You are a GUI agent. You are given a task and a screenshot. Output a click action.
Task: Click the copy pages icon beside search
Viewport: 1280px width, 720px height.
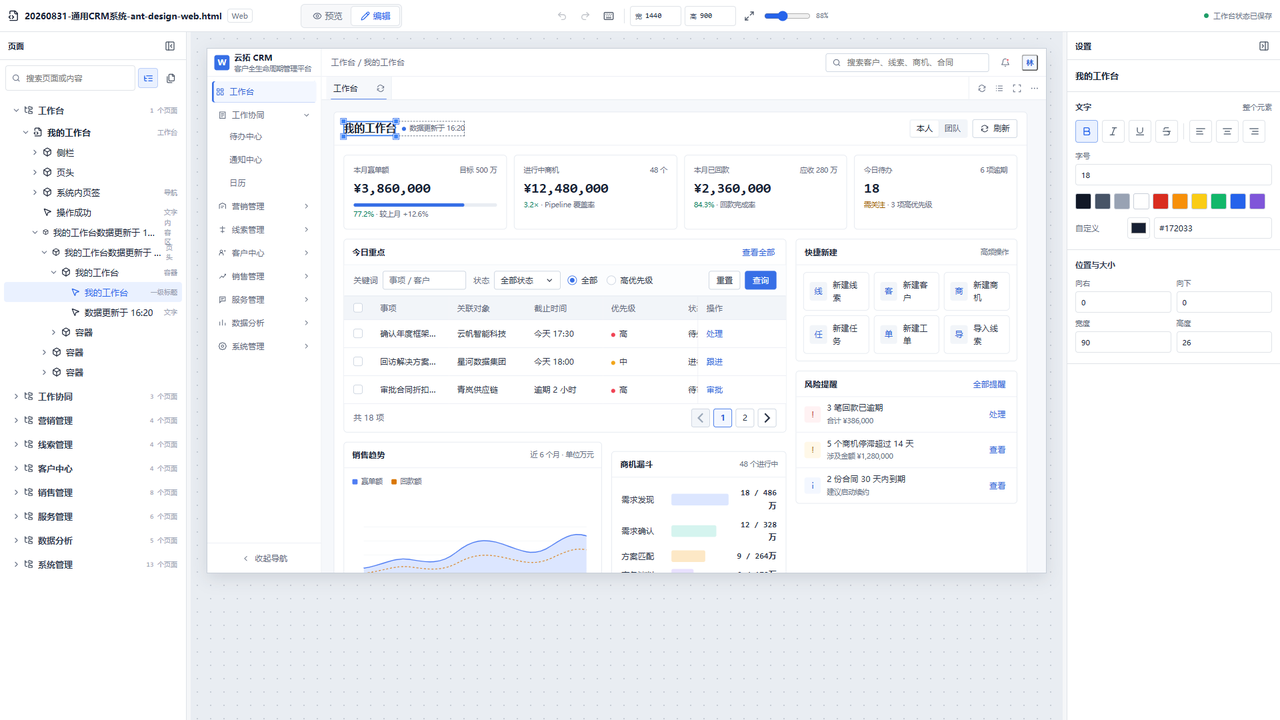click(x=171, y=78)
